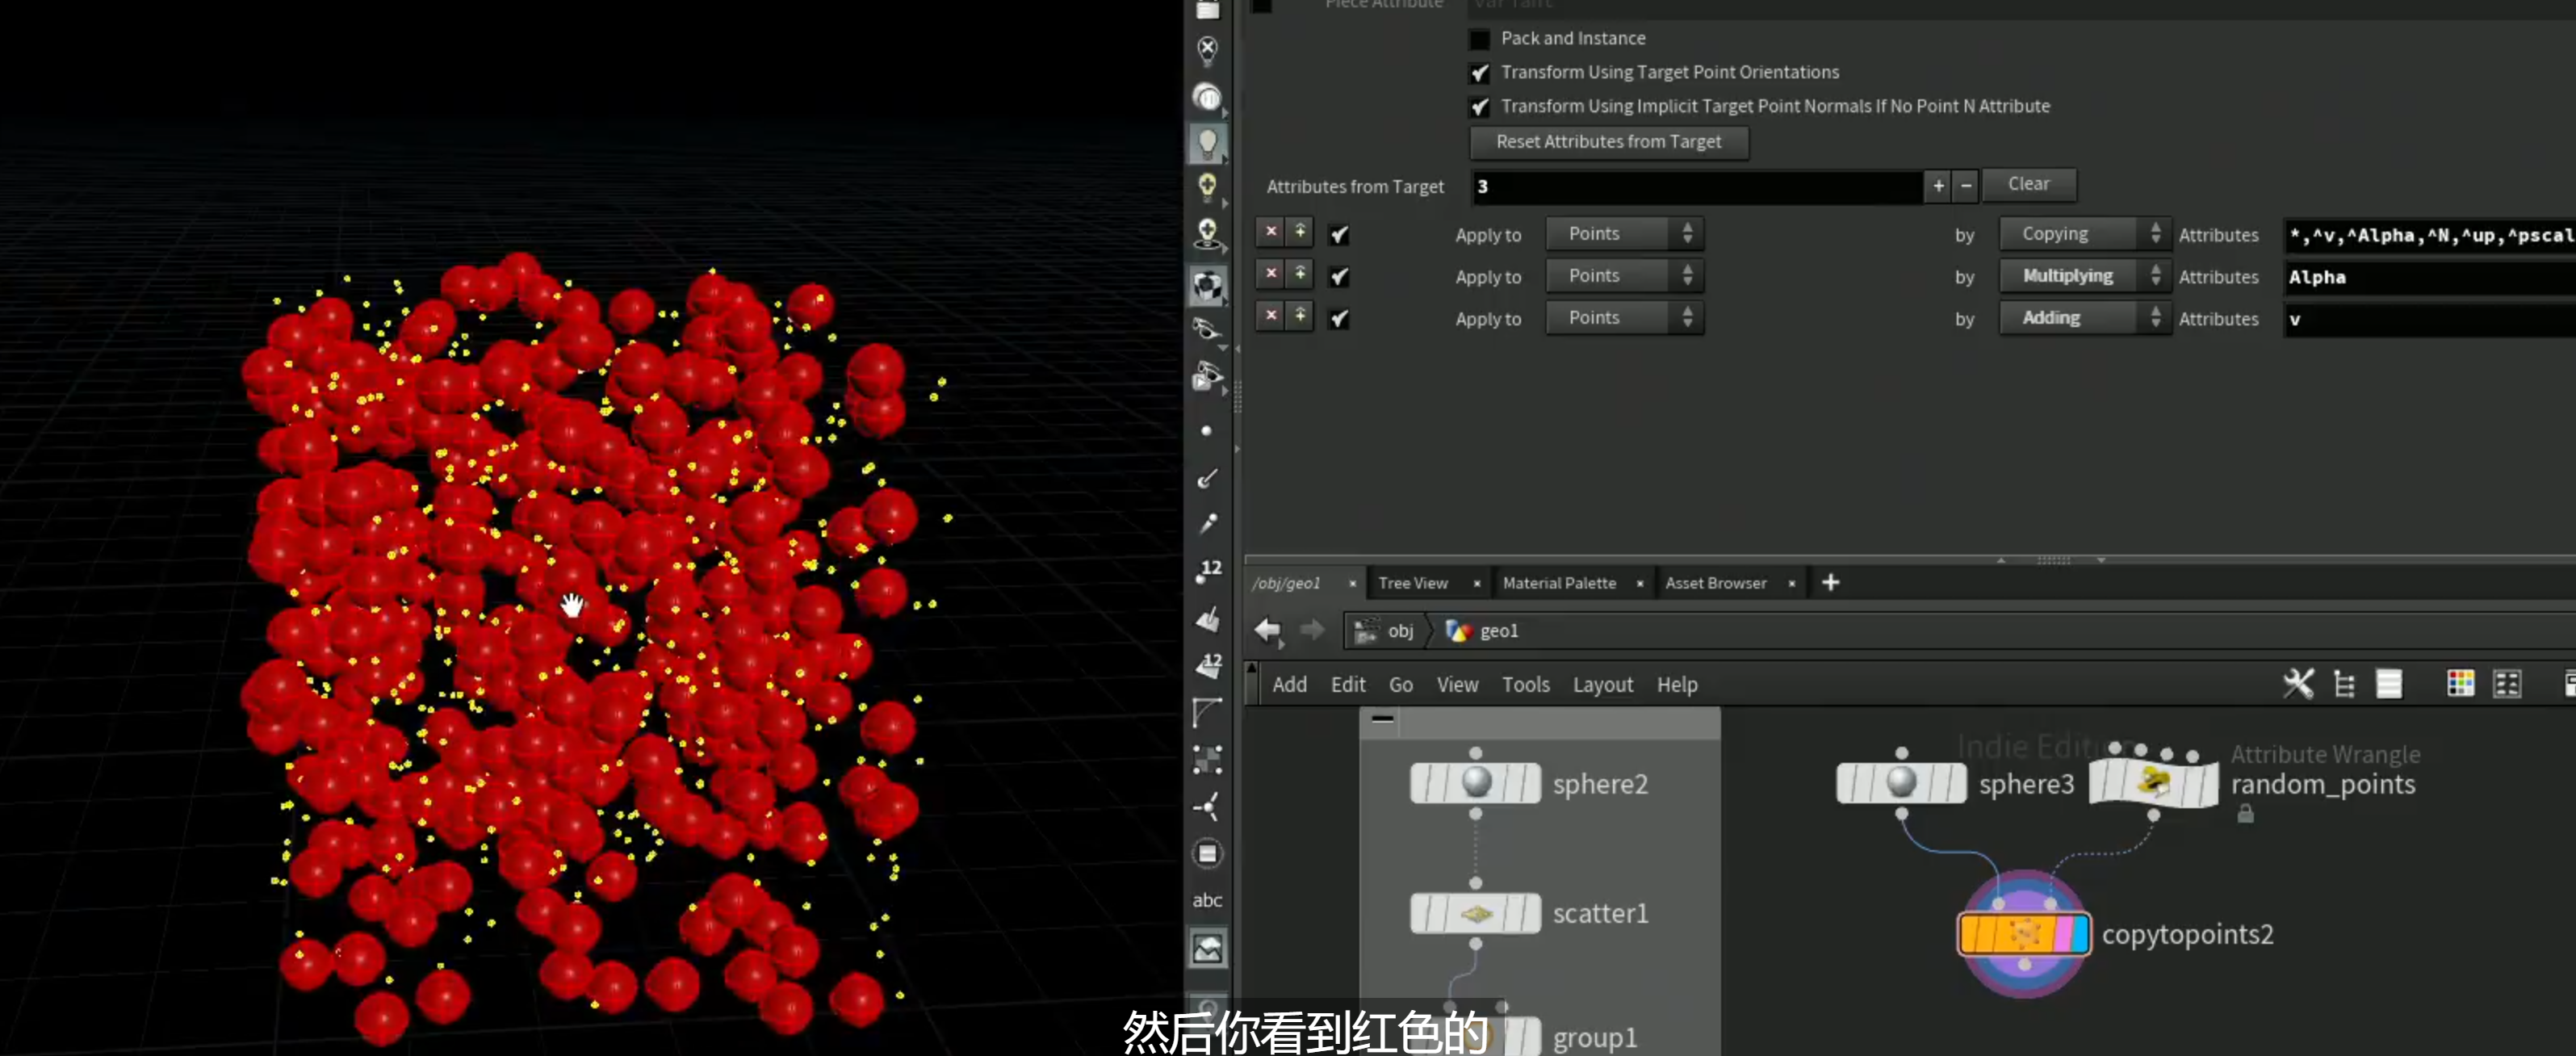Click the Attributes from Target count field
The image size is (2576, 1056).
[1696, 186]
